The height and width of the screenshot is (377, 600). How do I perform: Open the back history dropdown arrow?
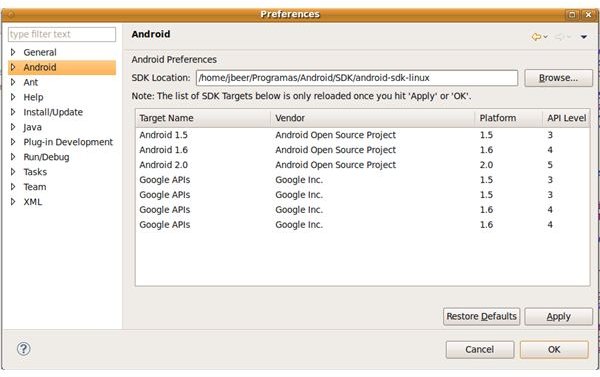(x=545, y=37)
